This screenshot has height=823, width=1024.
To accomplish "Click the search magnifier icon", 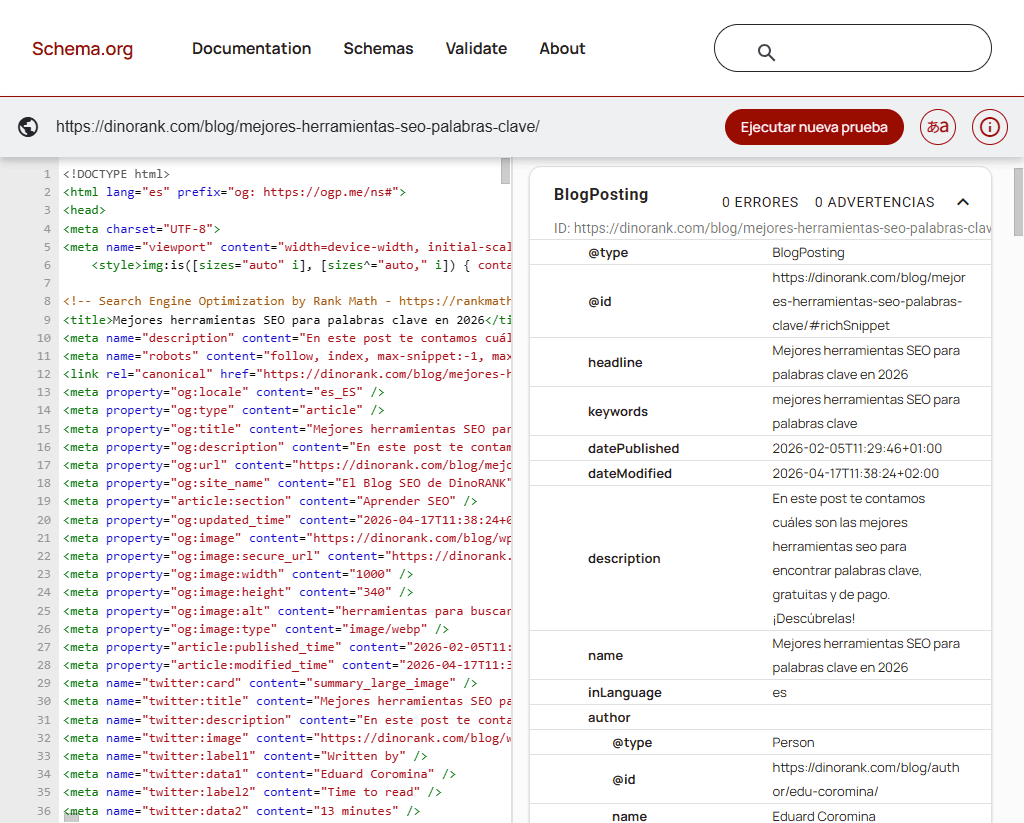I will coord(766,52).
